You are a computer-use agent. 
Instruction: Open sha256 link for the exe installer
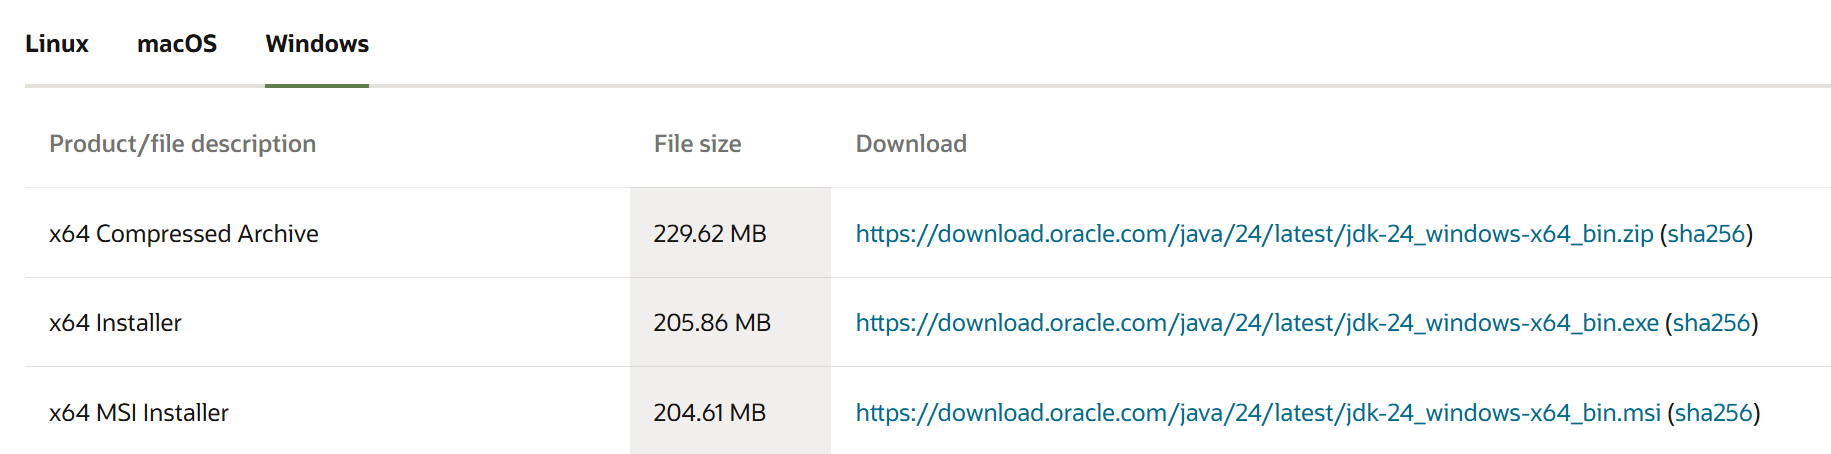click(x=1711, y=323)
